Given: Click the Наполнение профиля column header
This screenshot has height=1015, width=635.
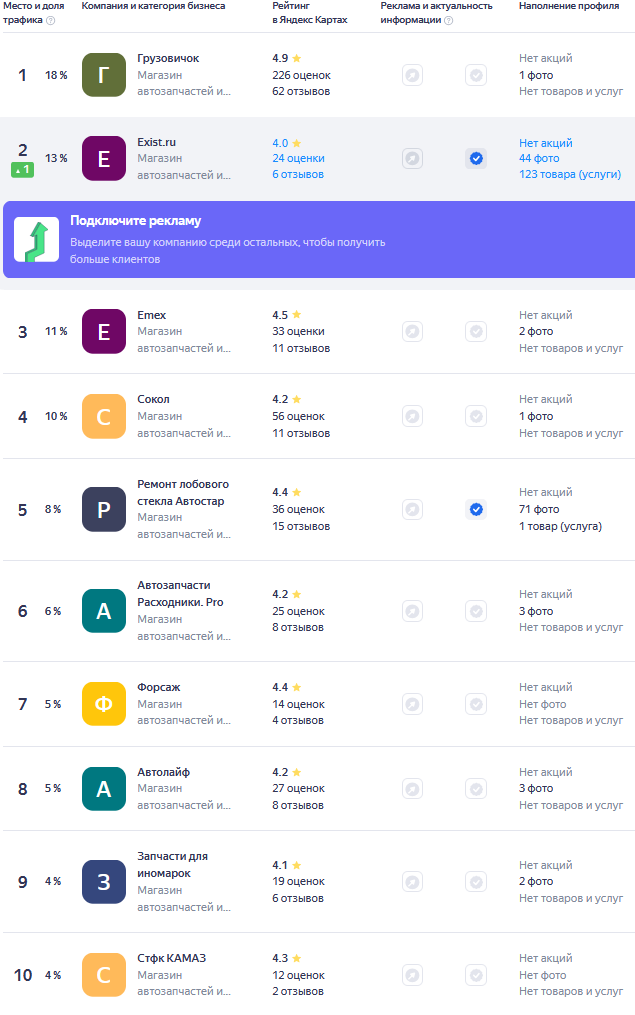Looking at the screenshot, I should click(569, 6).
